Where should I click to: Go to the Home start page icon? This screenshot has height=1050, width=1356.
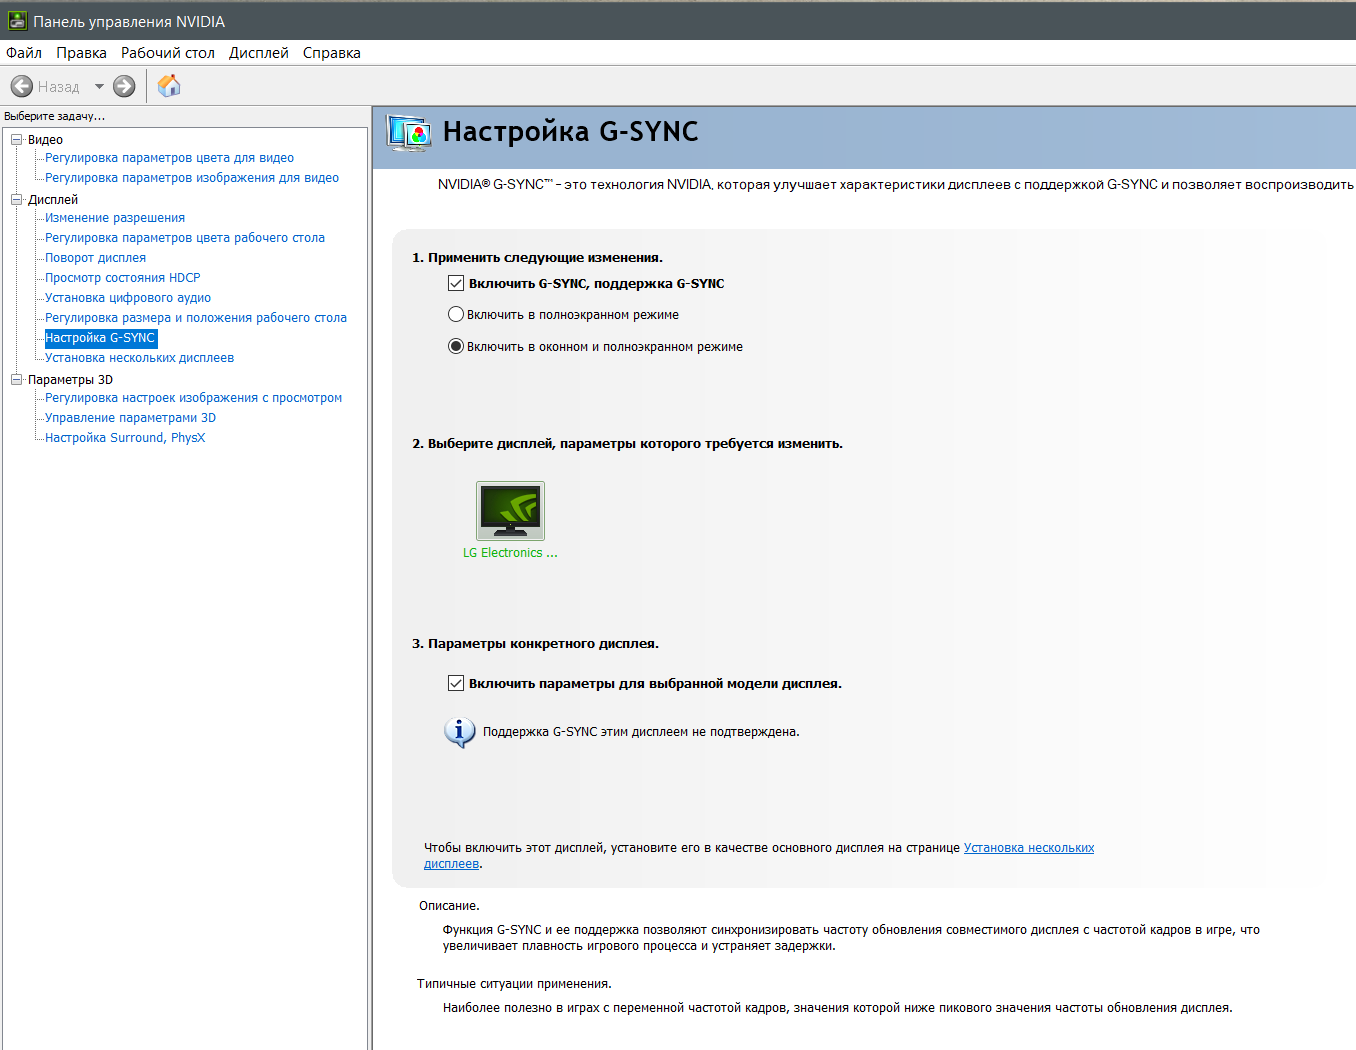(x=169, y=86)
